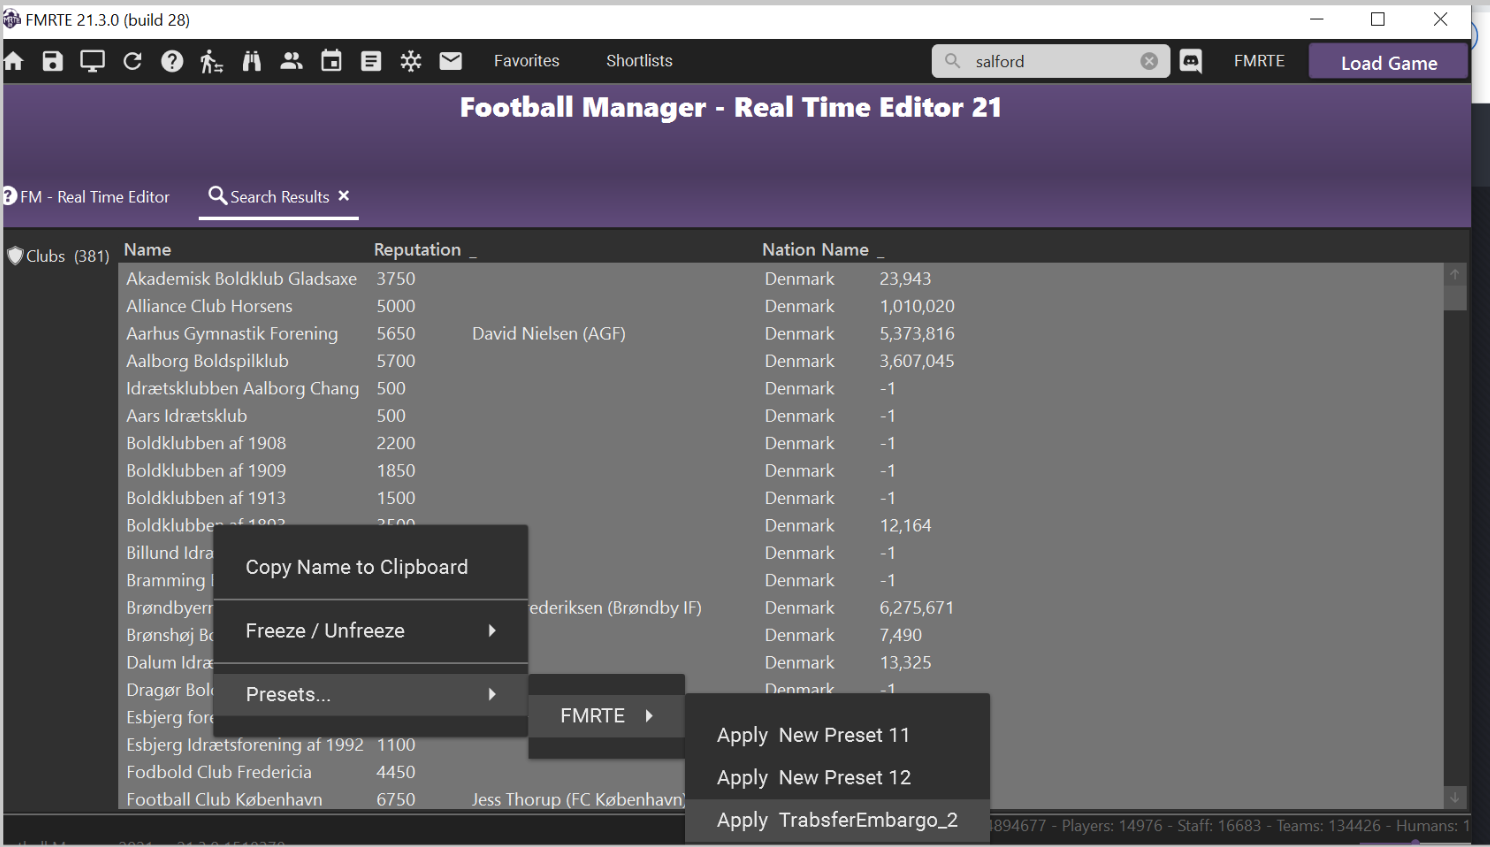
Task: Click the magnifier icon in search box
Action: [x=953, y=61]
